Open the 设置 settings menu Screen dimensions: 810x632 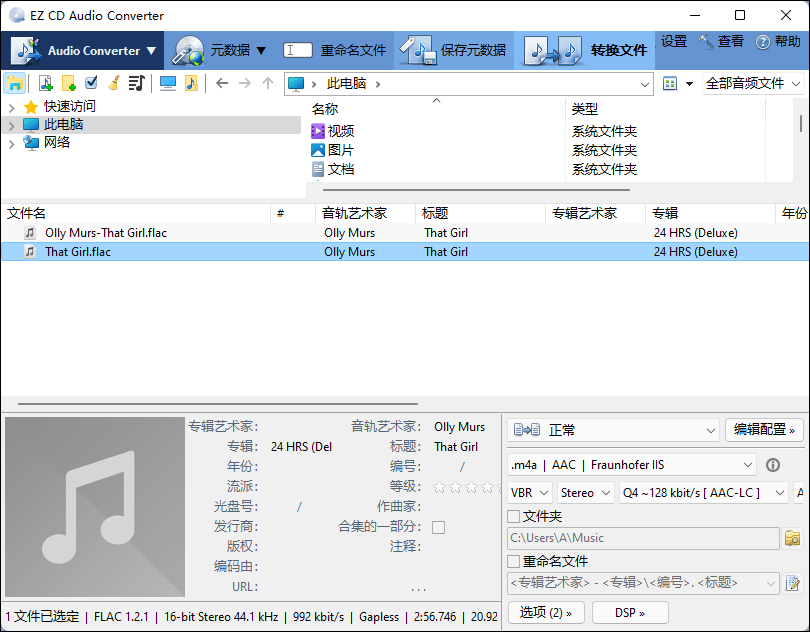pyautogui.click(x=673, y=42)
